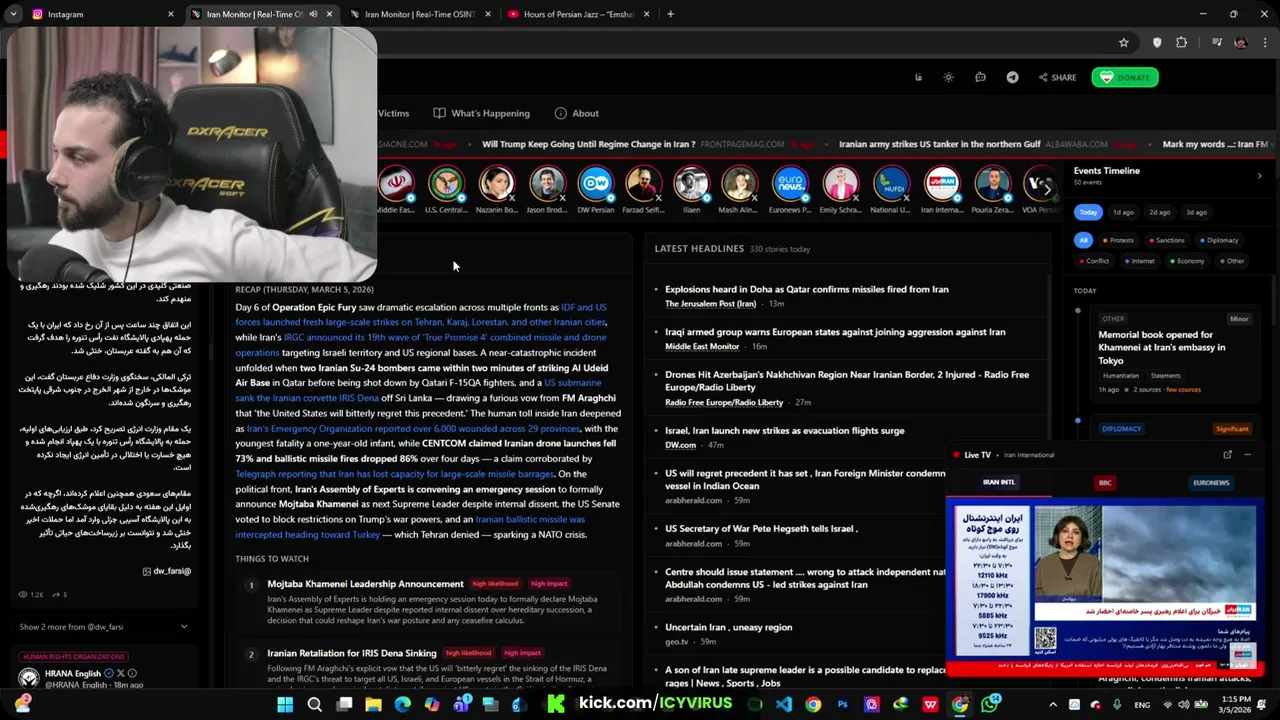This screenshot has height=720, width=1280.
Task: Open the chatbot icon in header
Action: [980, 78]
